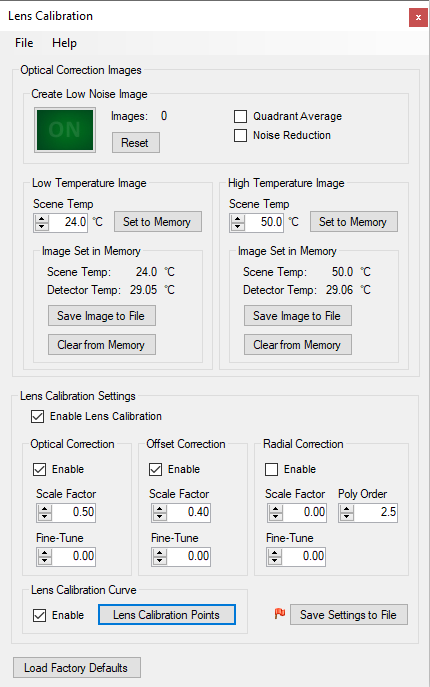Click the red flag icon beside Save Settings
430x687 pixels.
(280, 613)
